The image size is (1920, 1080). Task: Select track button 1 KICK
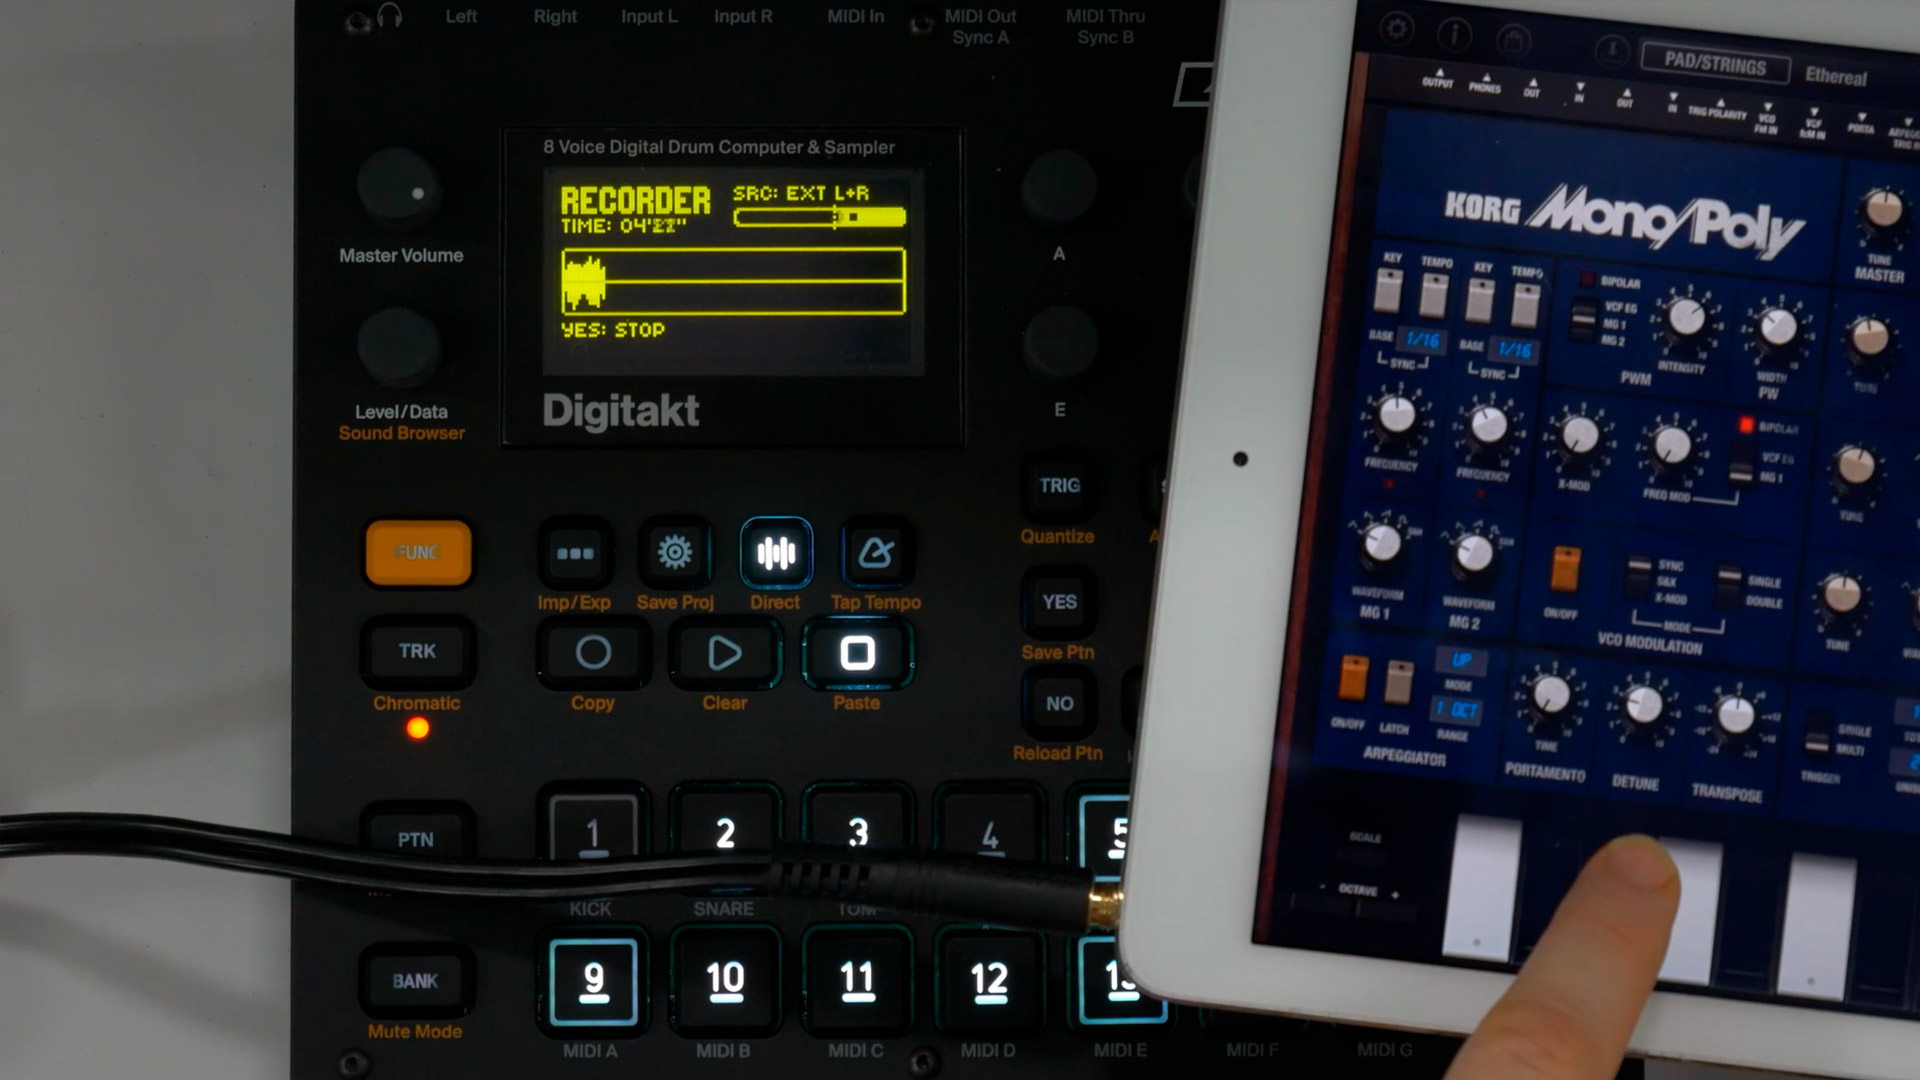coord(591,833)
